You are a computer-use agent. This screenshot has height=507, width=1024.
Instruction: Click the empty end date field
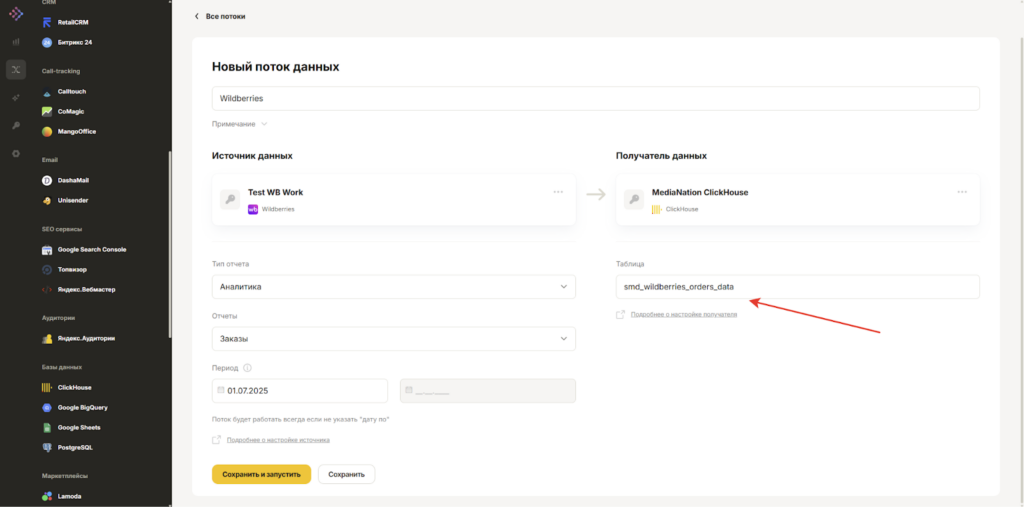(488, 391)
